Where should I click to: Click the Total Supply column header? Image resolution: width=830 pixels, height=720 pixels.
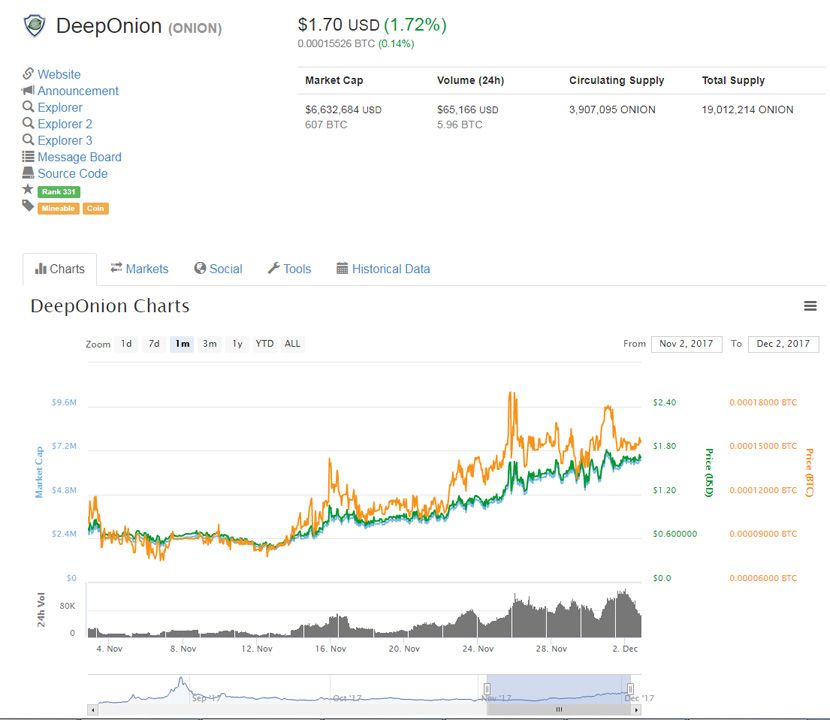tap(733, 80)
